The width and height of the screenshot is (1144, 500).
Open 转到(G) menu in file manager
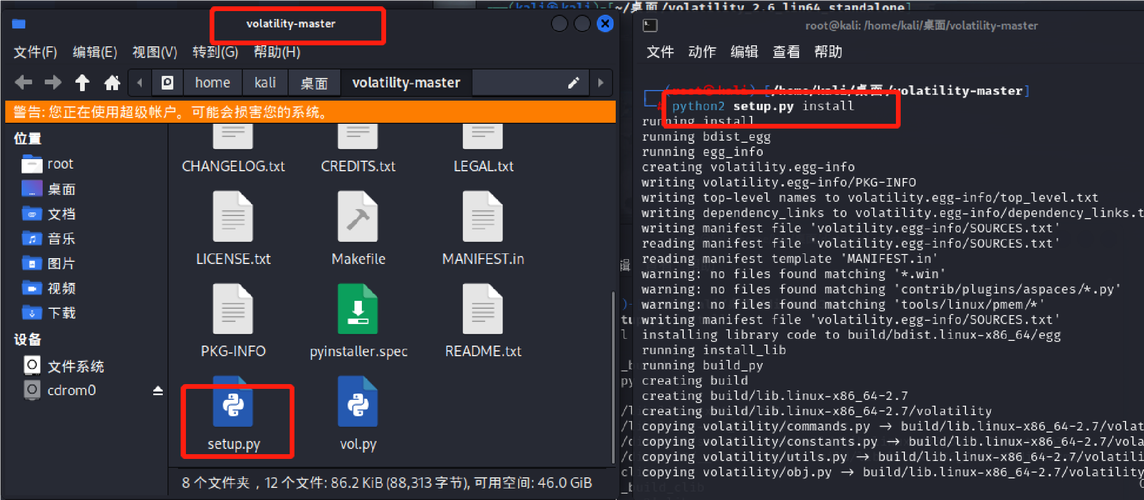click(x=215, y=53)
